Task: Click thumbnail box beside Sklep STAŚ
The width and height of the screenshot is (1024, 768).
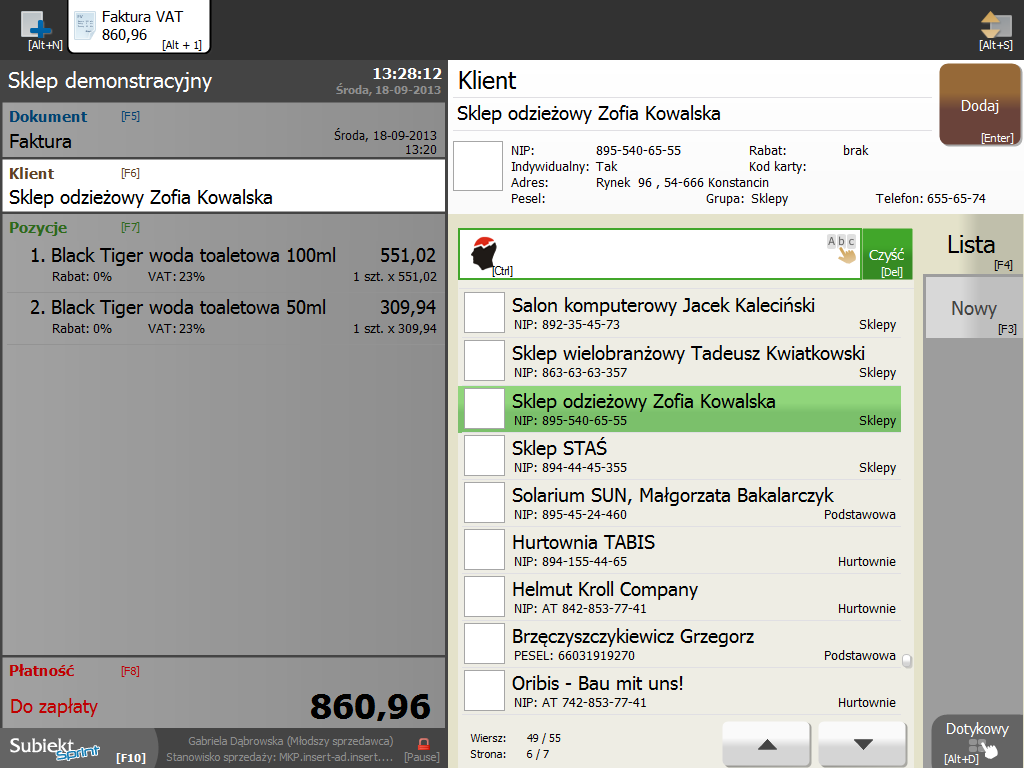Action: pos(484,455)
